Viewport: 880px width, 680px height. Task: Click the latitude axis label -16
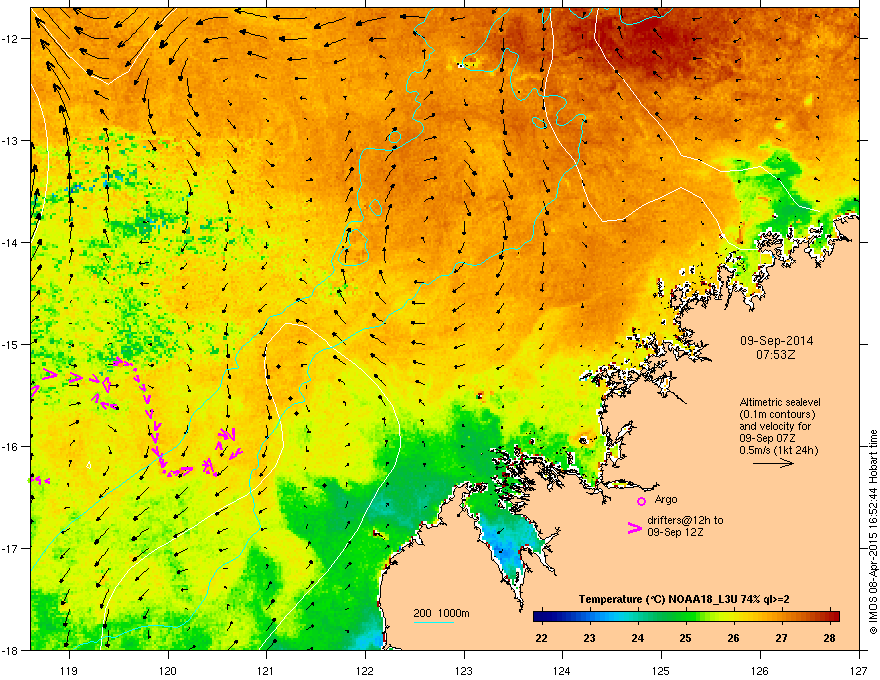pos(10,447)
